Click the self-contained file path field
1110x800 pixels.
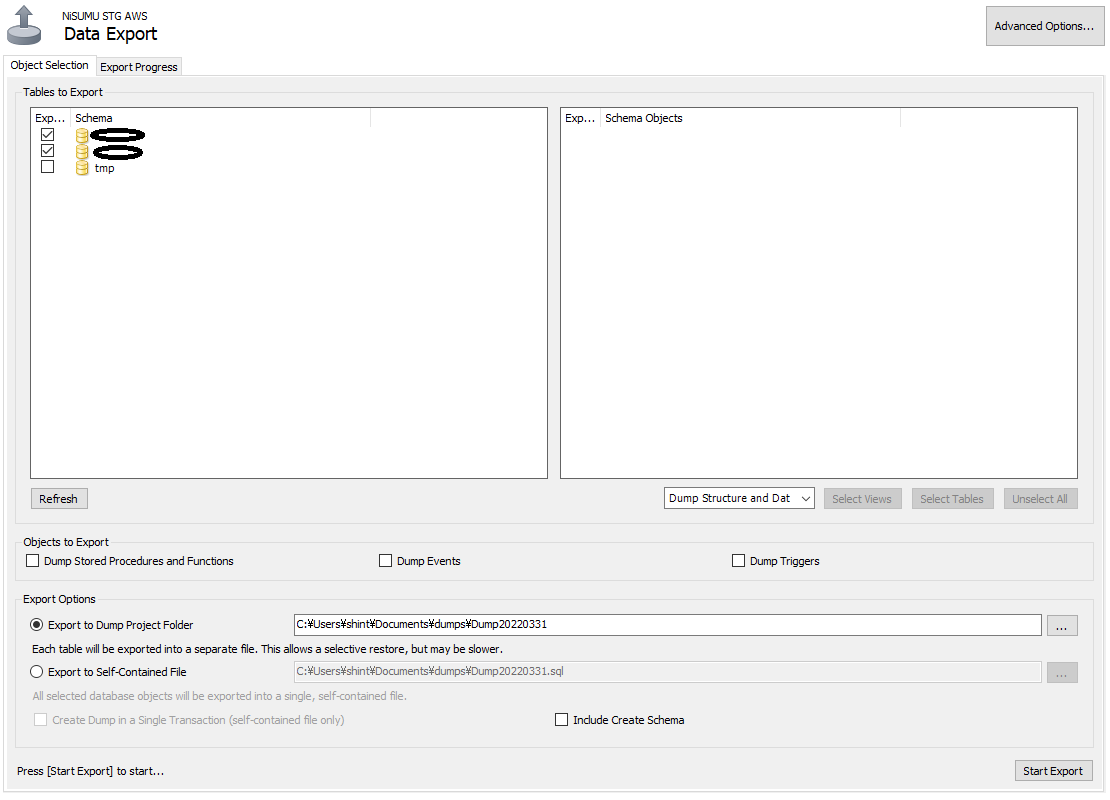coord(668,672)
